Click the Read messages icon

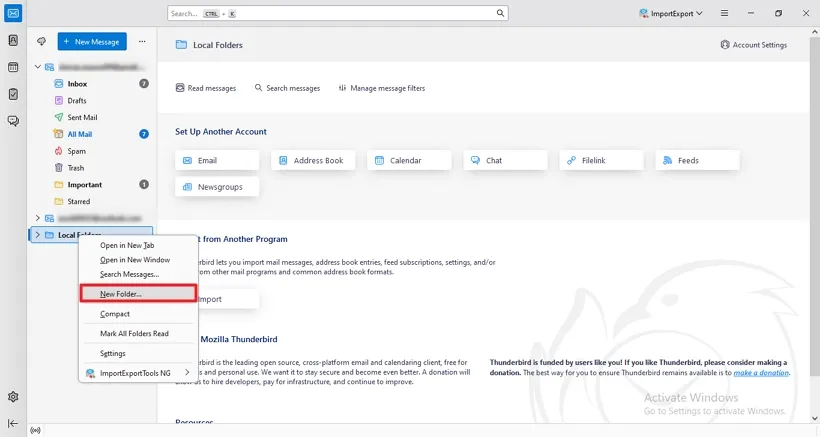(x=180, y=88)
